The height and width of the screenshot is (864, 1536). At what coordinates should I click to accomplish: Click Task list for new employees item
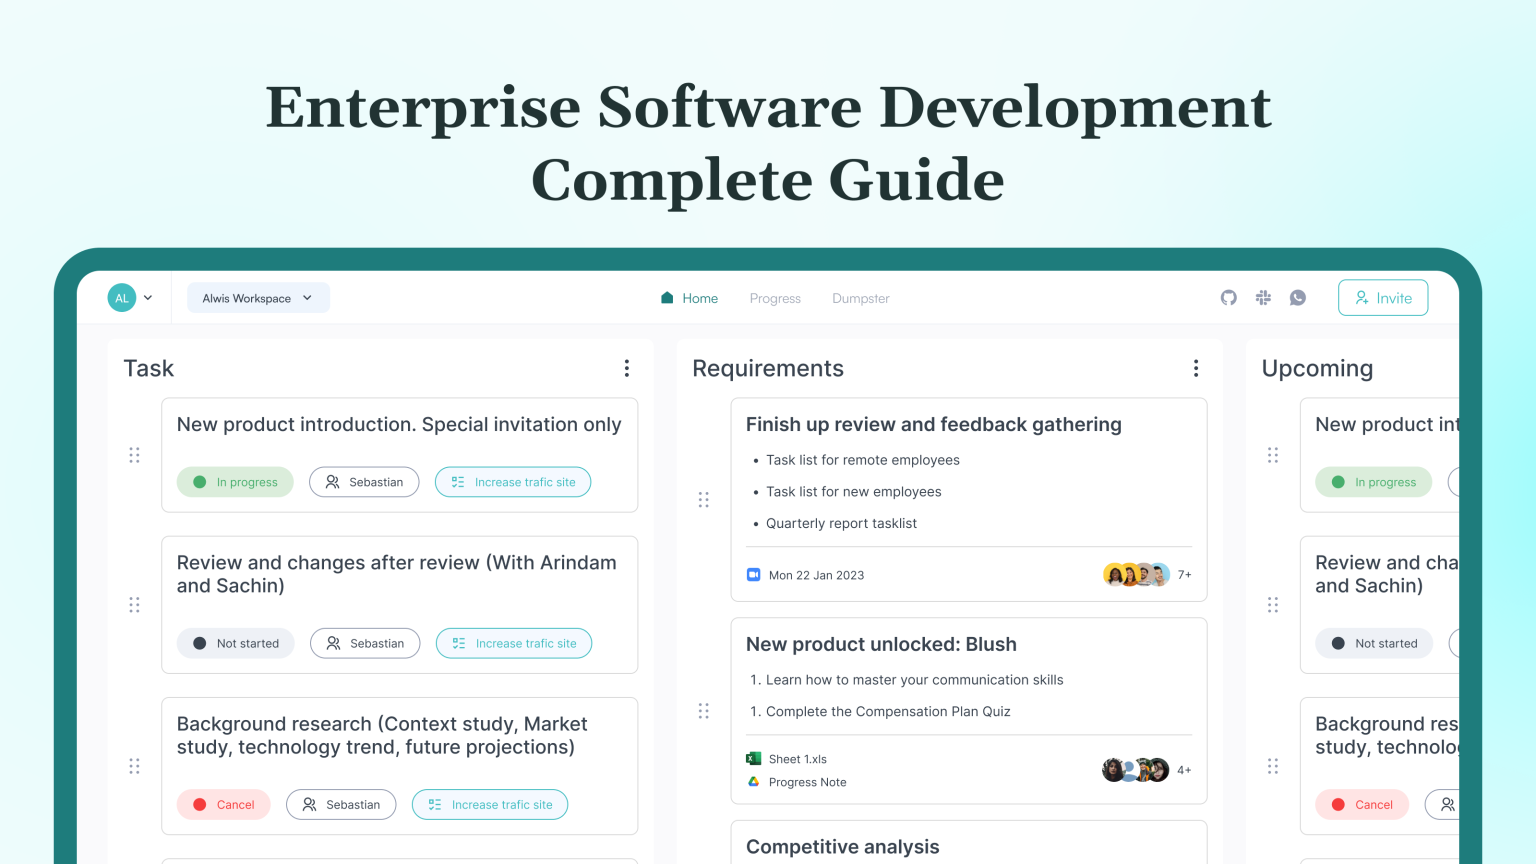(854, 491)
